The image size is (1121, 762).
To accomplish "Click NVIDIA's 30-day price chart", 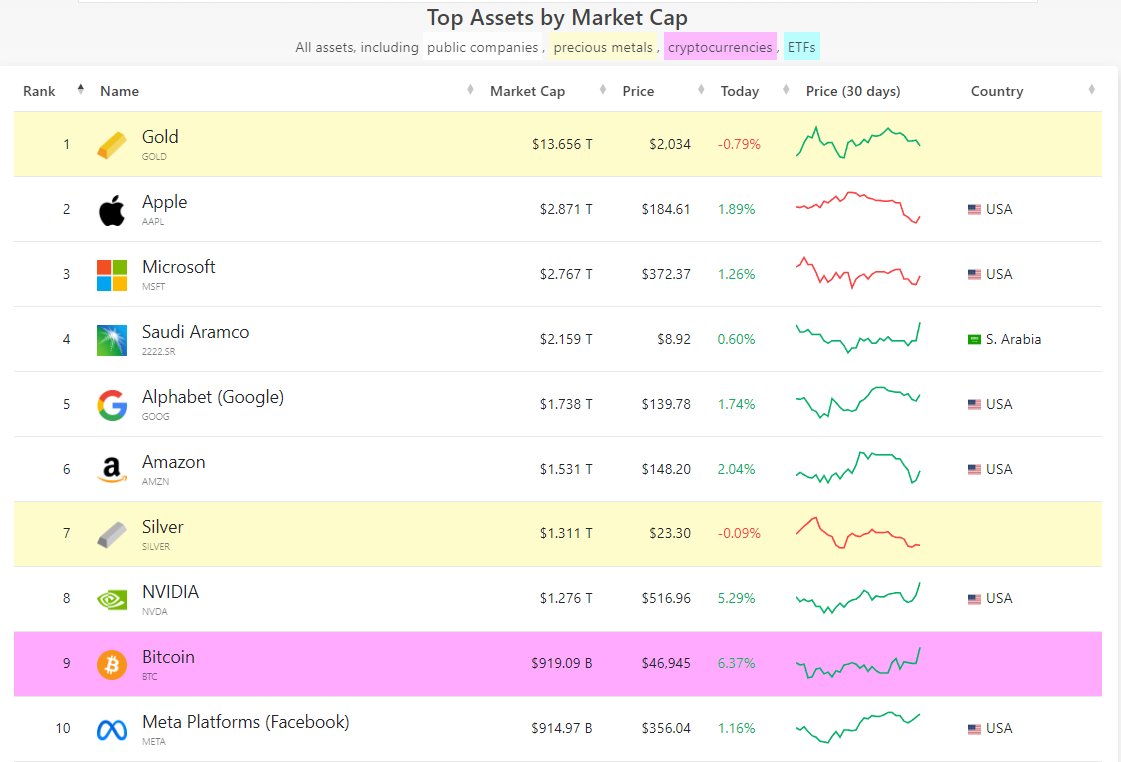I will tap(858, 598).
